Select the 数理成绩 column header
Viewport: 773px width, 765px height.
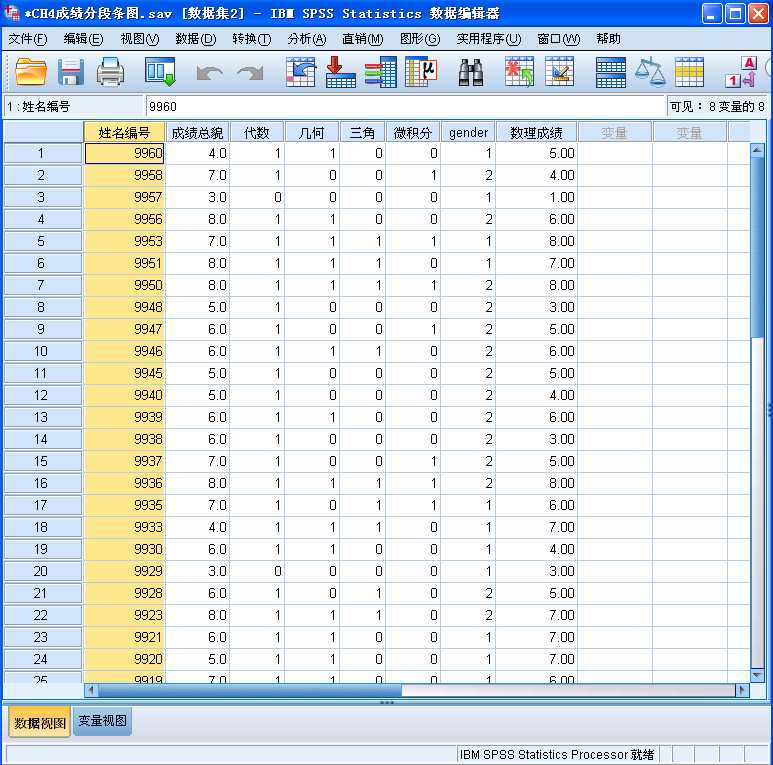(x=536, y=133)
